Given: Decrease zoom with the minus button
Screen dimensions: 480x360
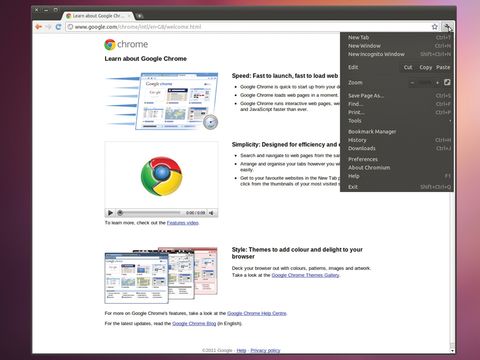Looking at the screenshot, I should pyautogui.click(x=412, y=82).
